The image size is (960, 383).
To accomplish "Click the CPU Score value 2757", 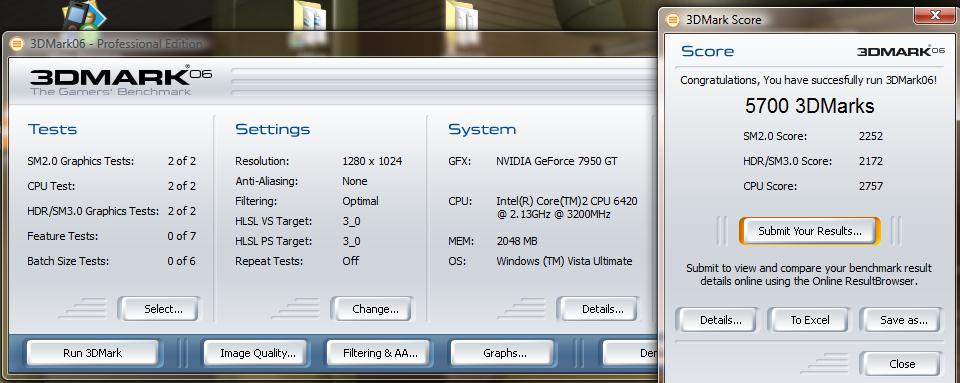I will pos(871,186).
